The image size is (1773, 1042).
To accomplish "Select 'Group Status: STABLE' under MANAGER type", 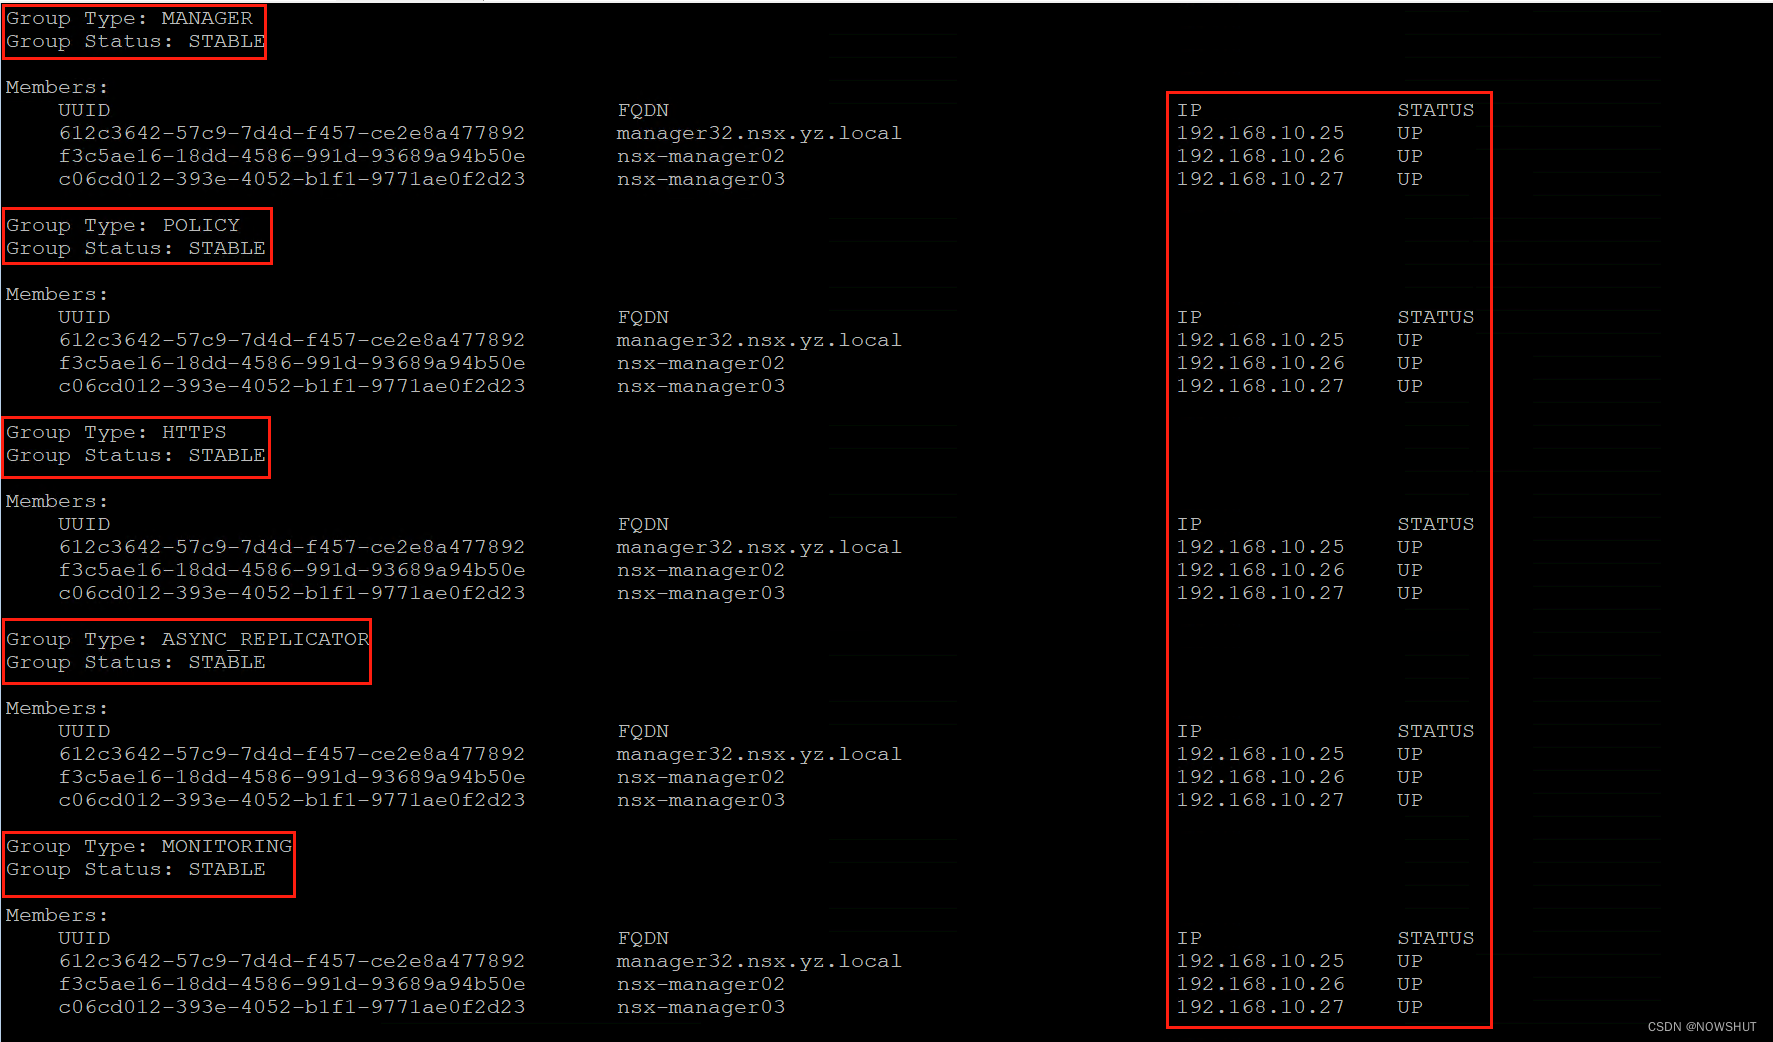I will [136, 41].
